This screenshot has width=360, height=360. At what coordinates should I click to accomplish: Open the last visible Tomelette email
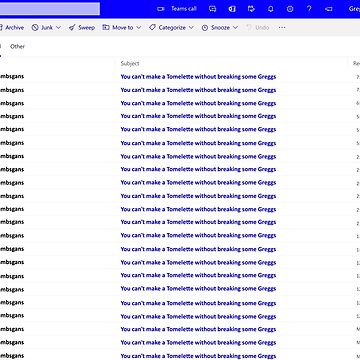coord(180,355)
